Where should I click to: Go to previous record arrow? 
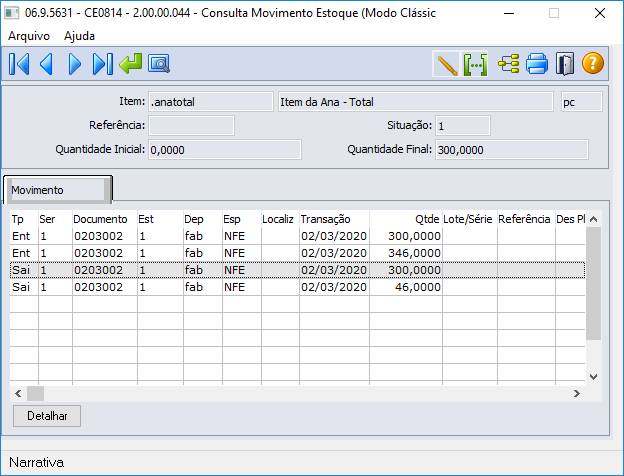(47, 64)
